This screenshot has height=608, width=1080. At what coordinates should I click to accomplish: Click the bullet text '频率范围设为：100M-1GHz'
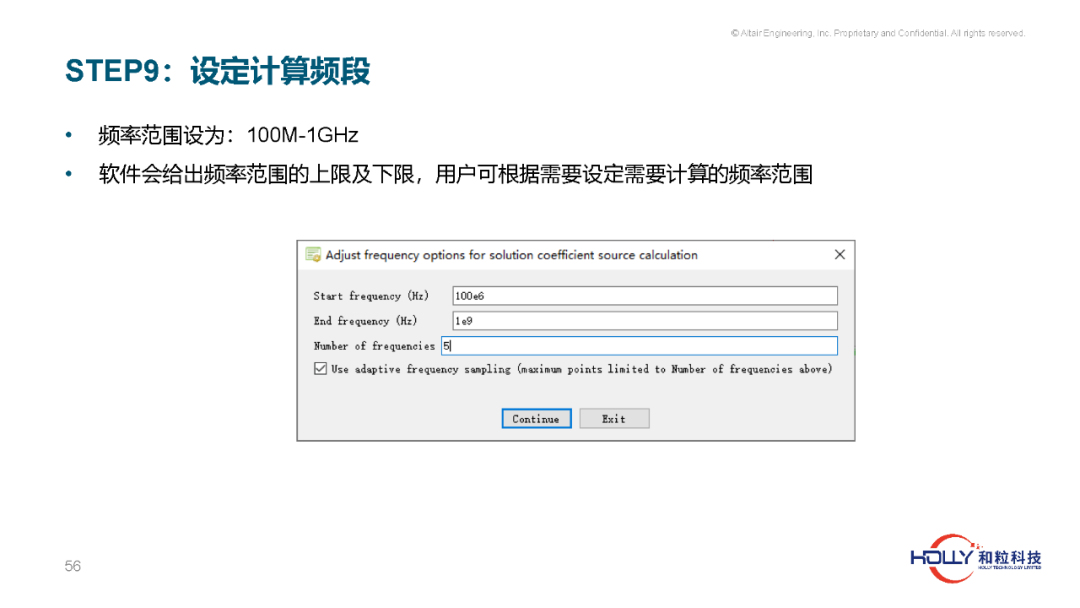pos(228,135)
